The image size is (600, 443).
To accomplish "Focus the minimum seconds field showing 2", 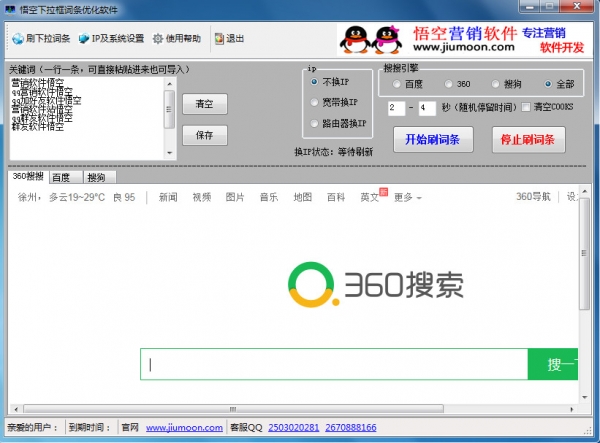I will (396, 108).
